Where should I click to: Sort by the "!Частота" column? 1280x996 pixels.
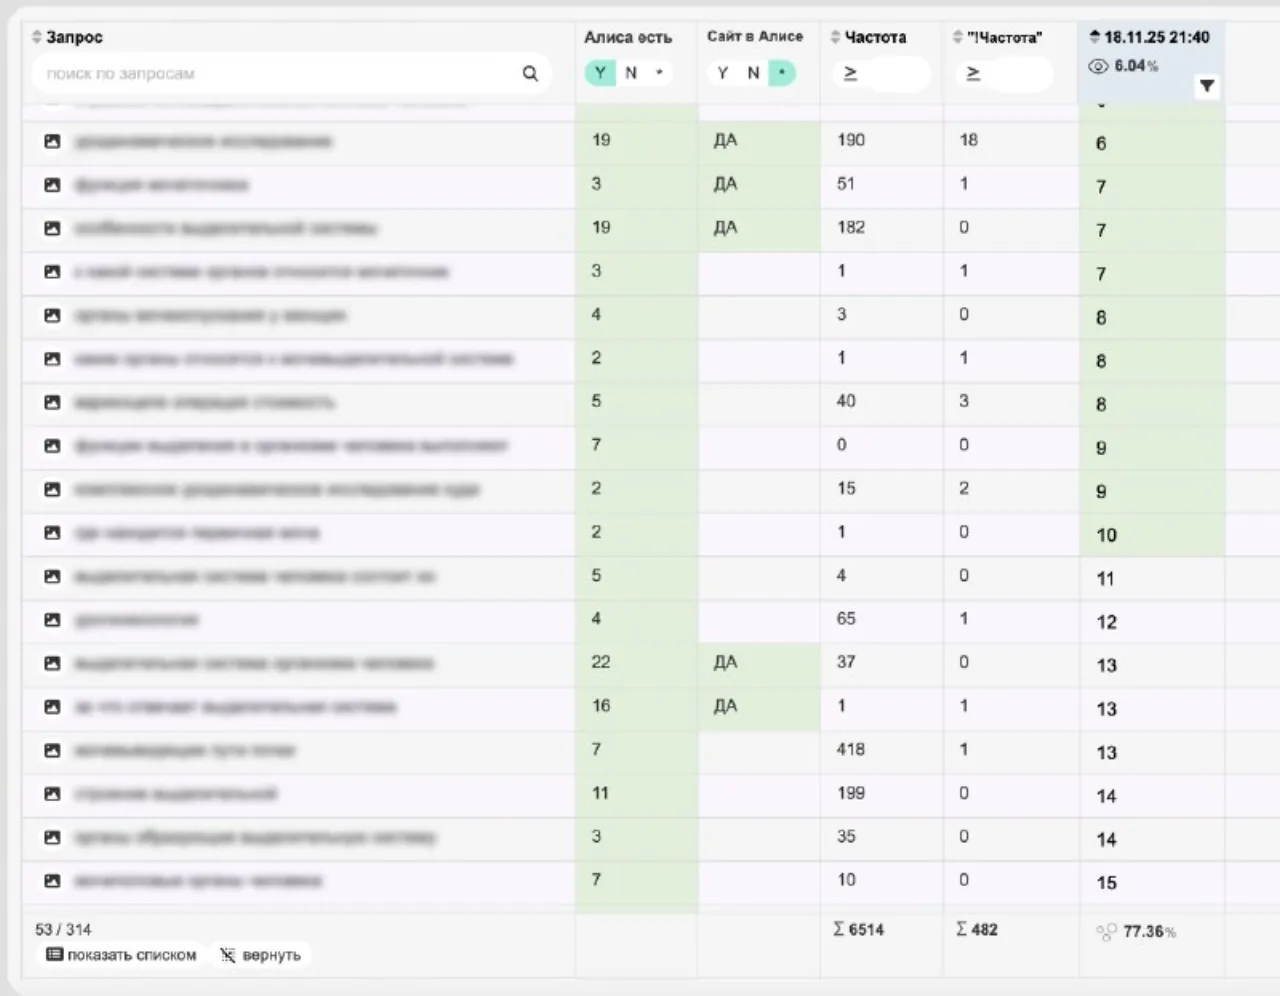click(x=997, y=37)
